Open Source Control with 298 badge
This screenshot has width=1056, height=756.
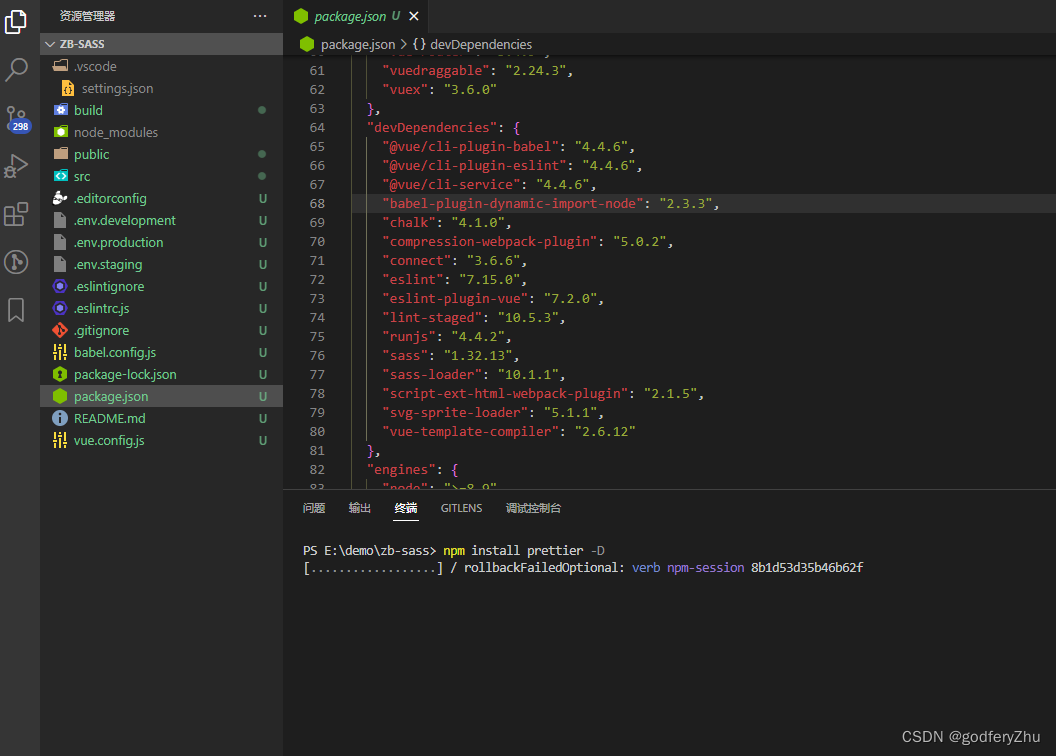pos(16,118)
